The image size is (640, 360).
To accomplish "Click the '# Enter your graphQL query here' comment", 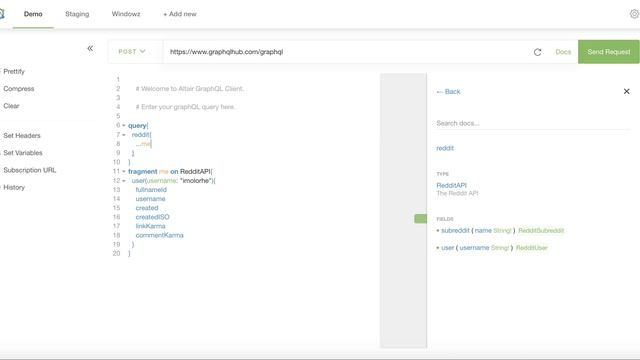I will tap(185, 107).
